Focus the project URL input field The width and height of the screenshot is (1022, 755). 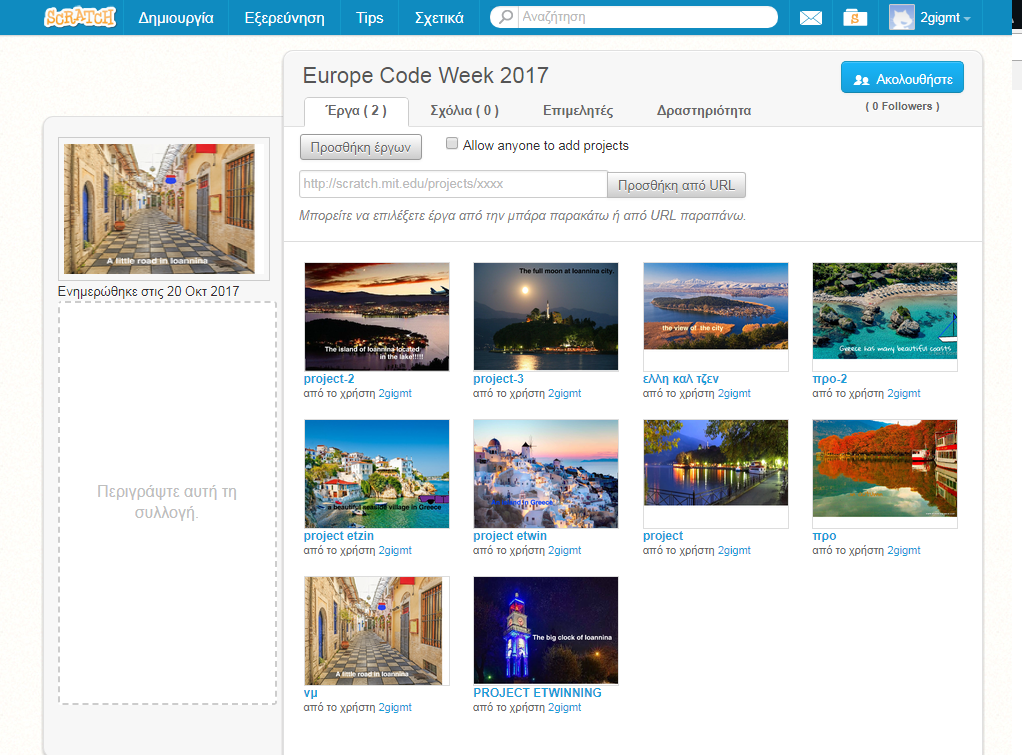[x=453, y=184]
